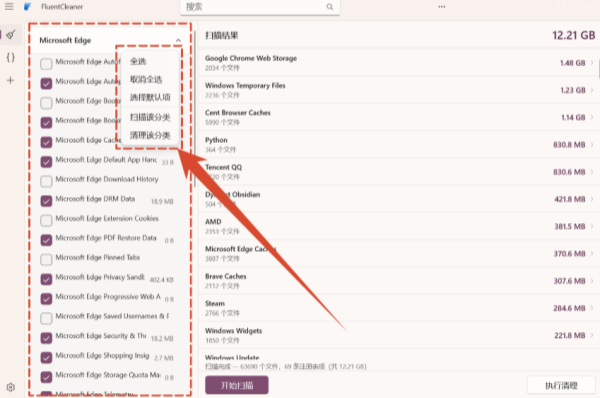Check Microsoft Edge Saved Usernames checkbox
This screenshot has width=600, height=398.
click(46, 318)
